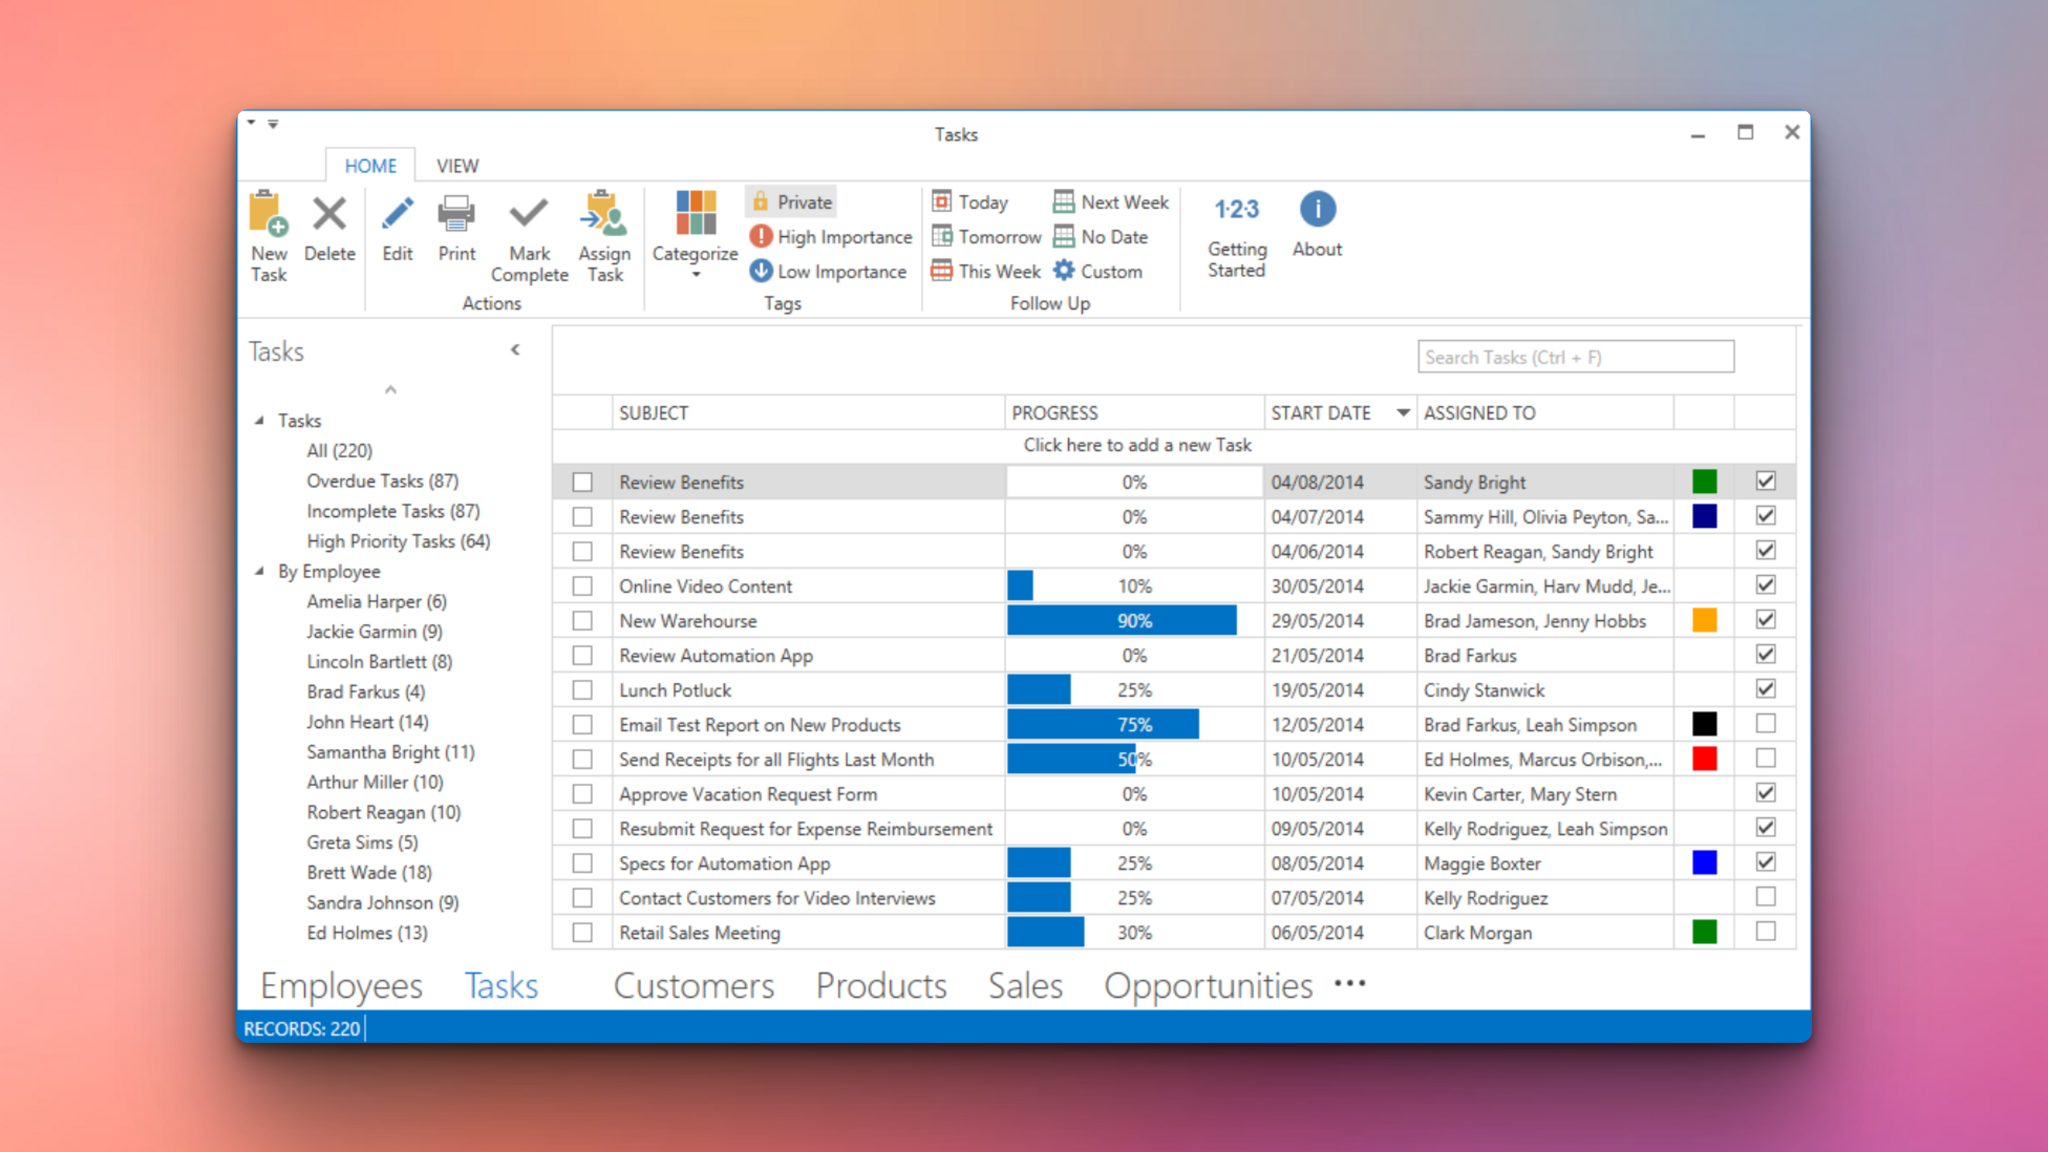Mark the selected task Complete
The height and width of the screenshot is (1152, 2048).
point(529,235)
